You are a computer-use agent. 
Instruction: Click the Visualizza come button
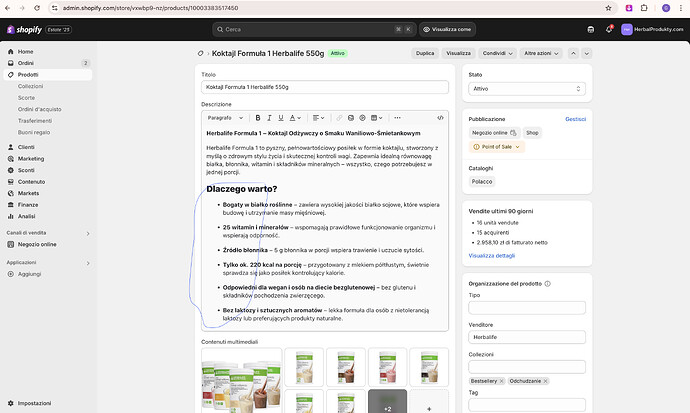pyautogui.click(x=447, y=29)
